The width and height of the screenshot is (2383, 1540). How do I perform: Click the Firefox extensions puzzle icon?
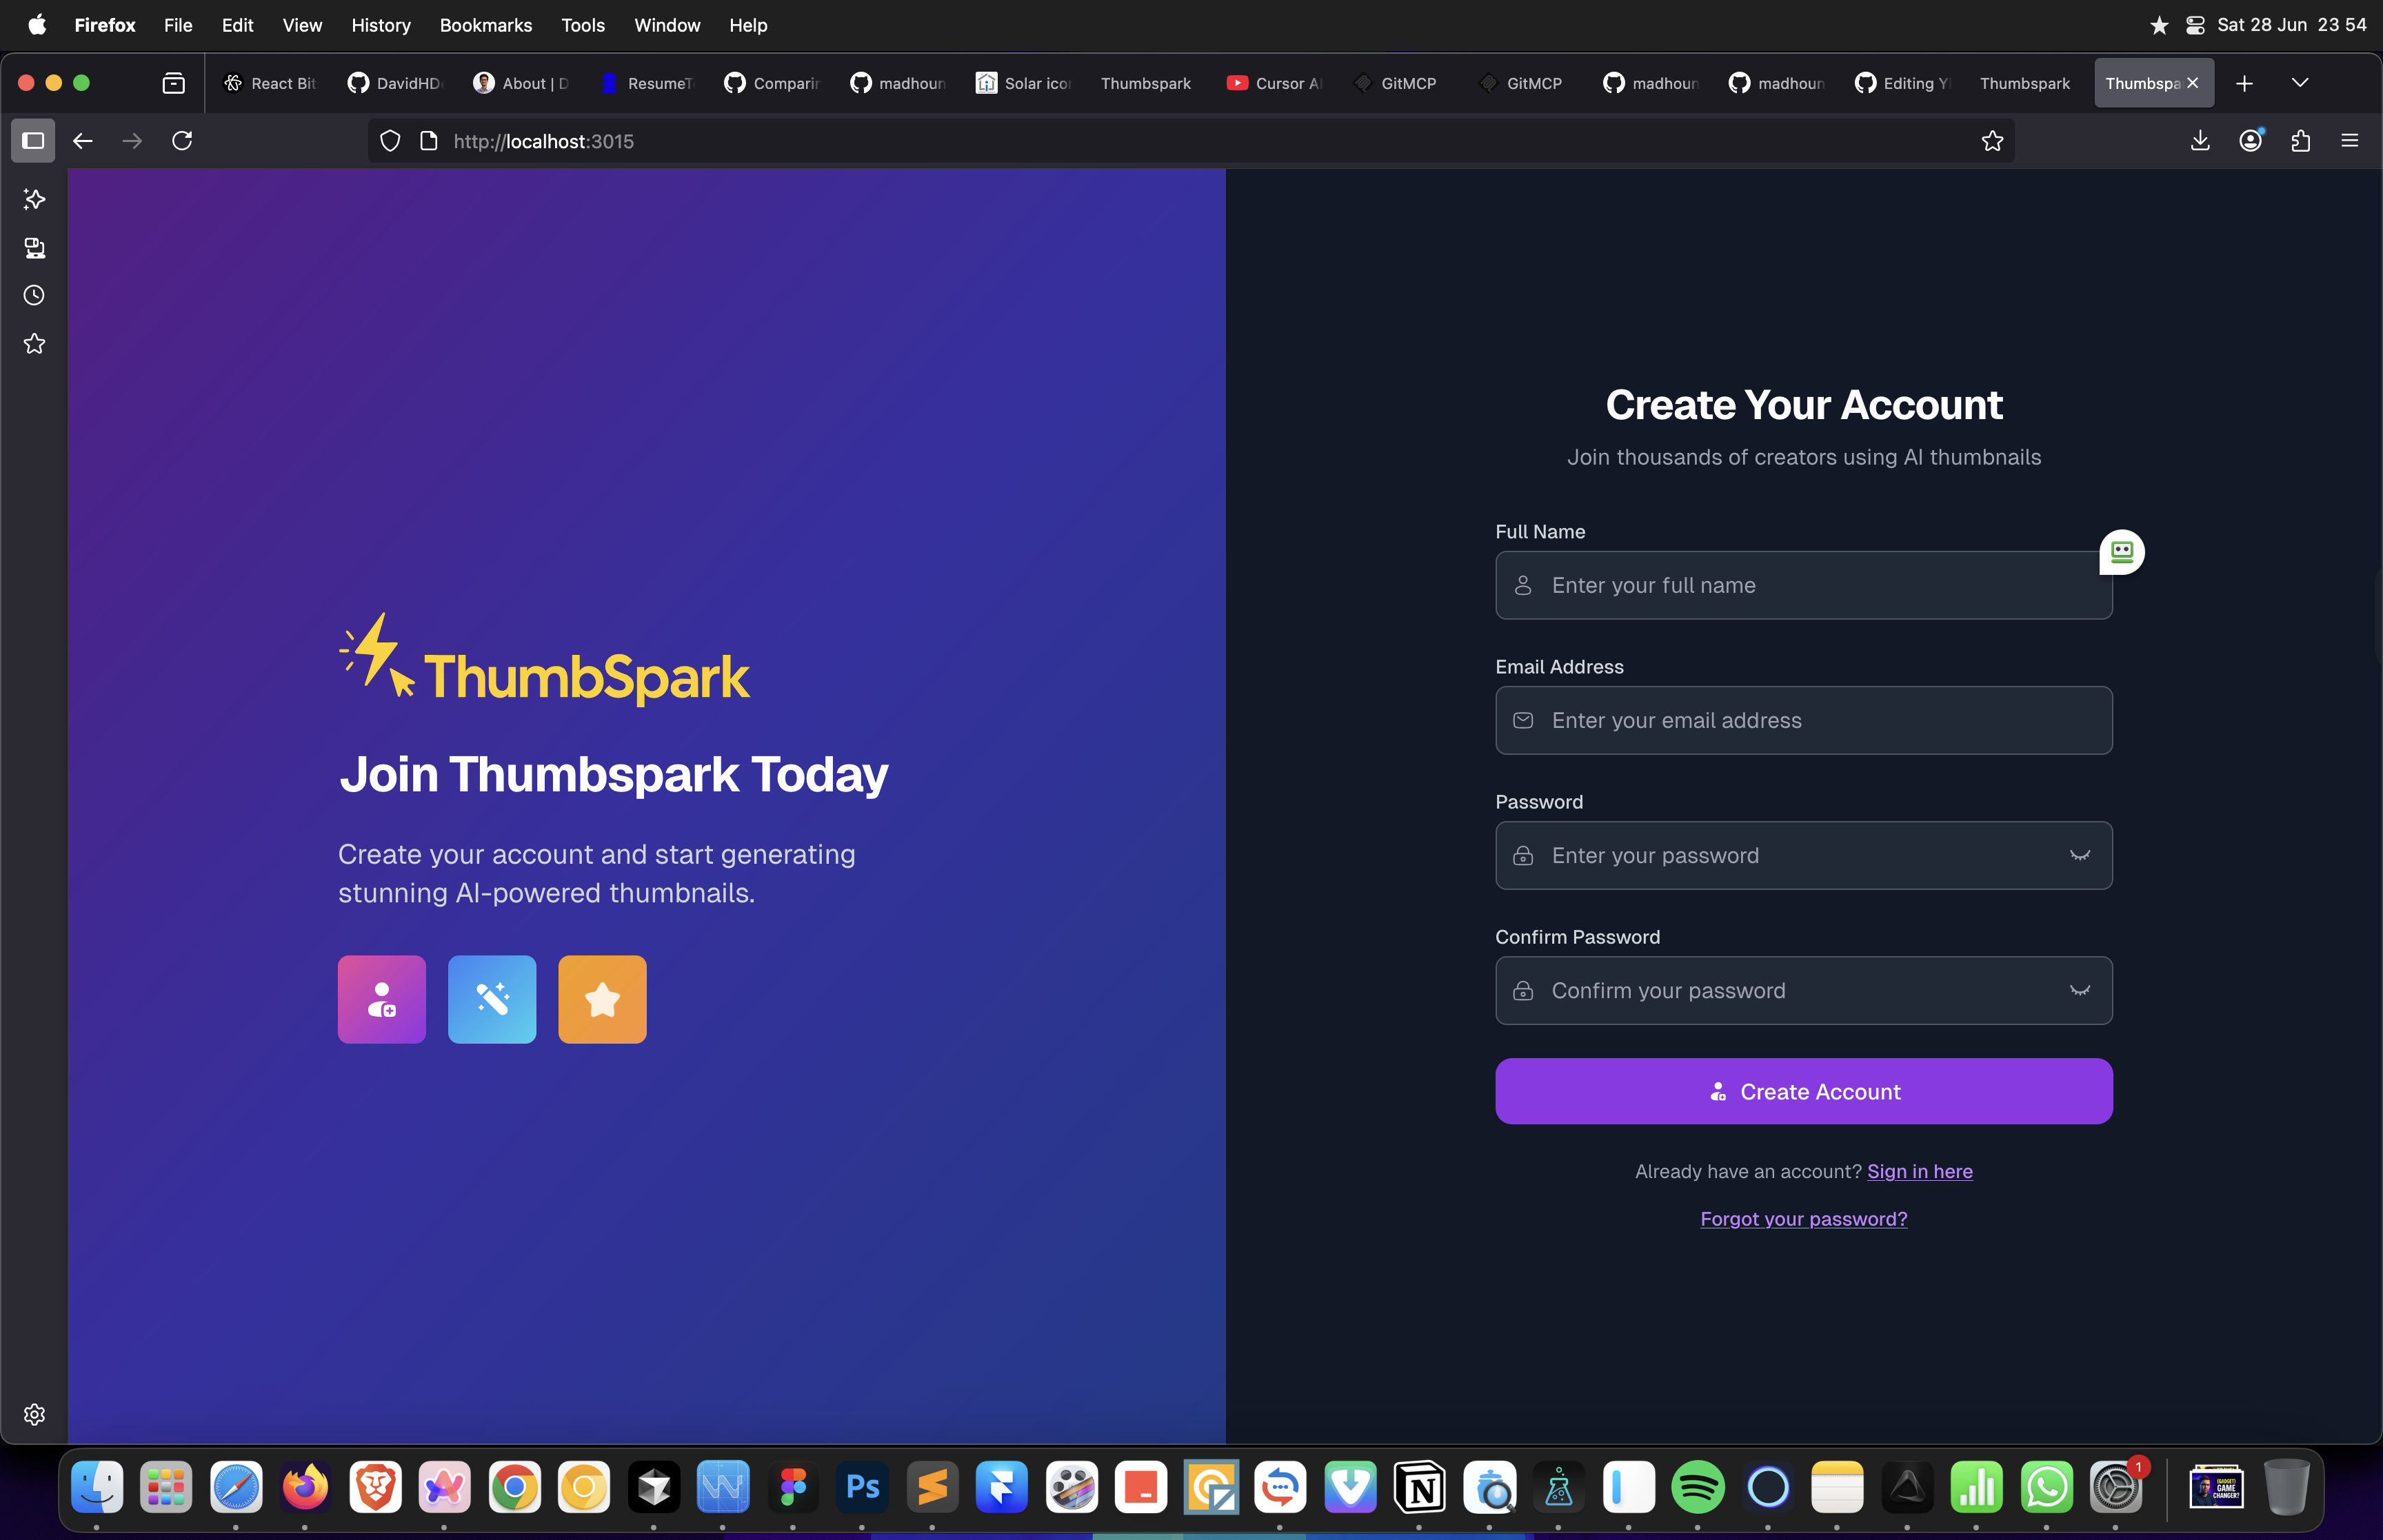(x=2300, y=141)
